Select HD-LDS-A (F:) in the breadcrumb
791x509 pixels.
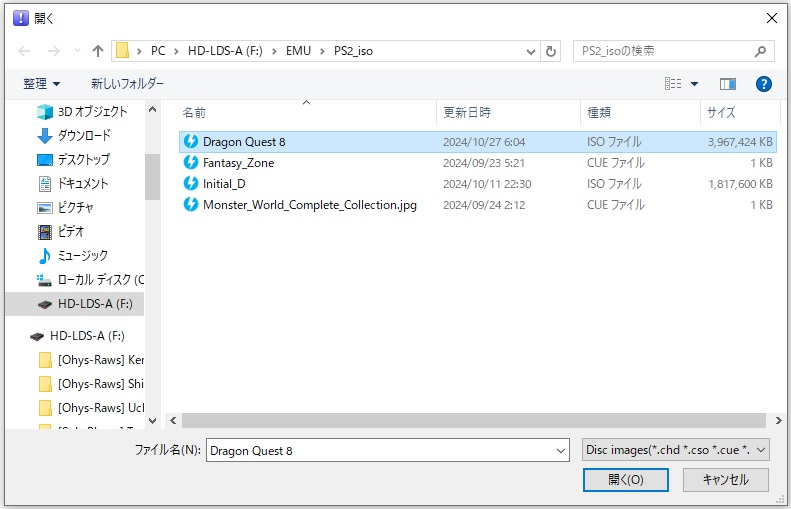click(x=225, y=51)
